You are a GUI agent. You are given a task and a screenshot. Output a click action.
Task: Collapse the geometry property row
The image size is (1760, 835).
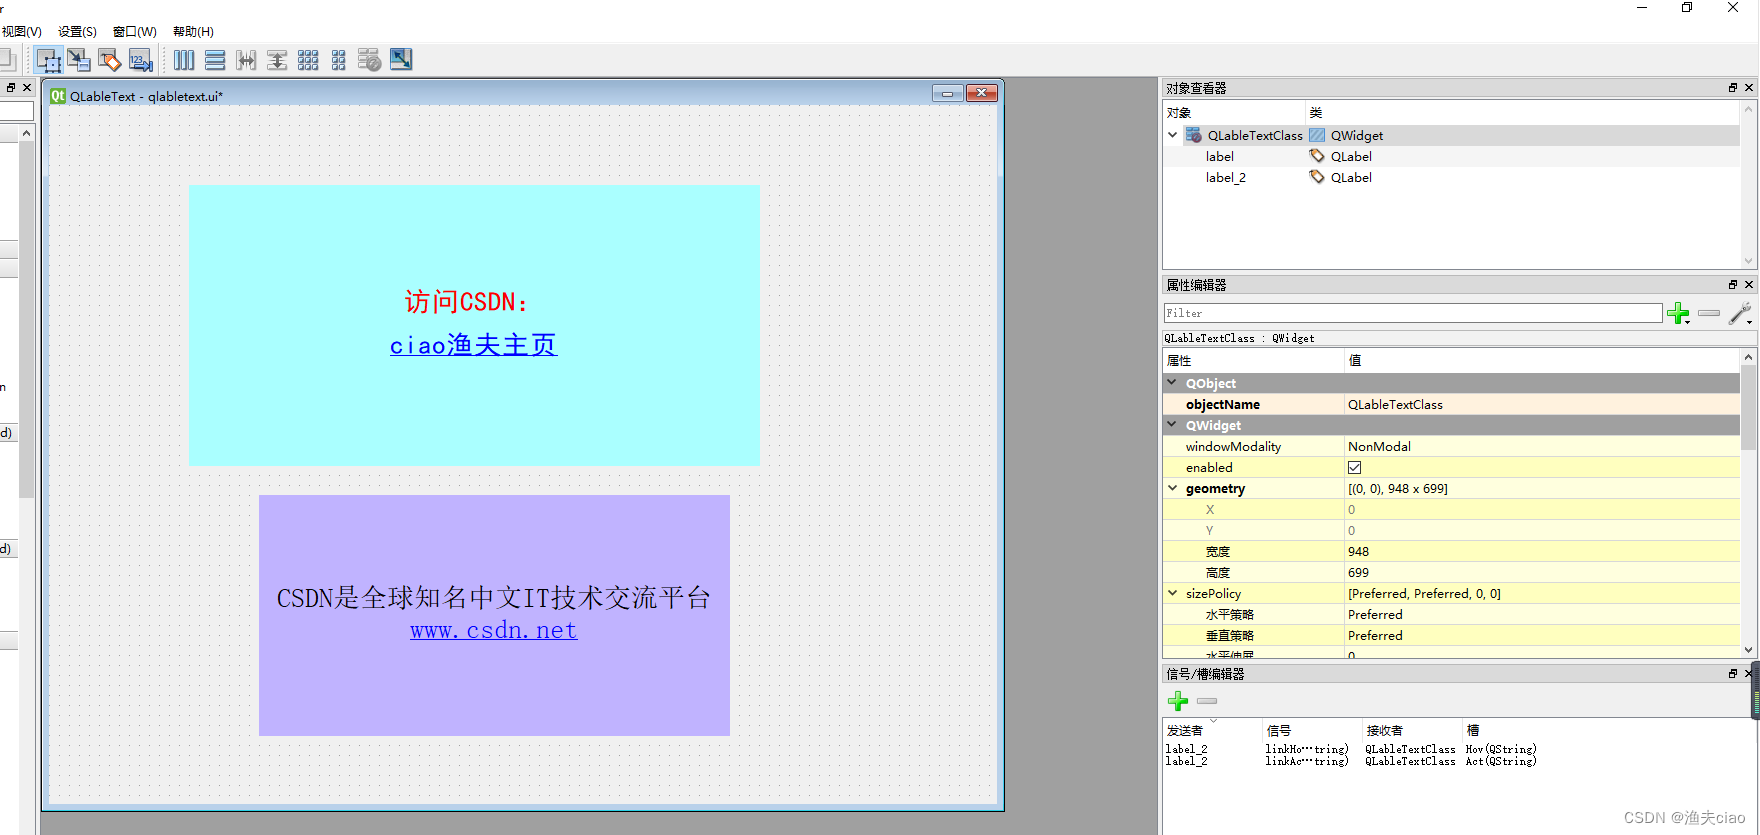(x=1173, y=488)
